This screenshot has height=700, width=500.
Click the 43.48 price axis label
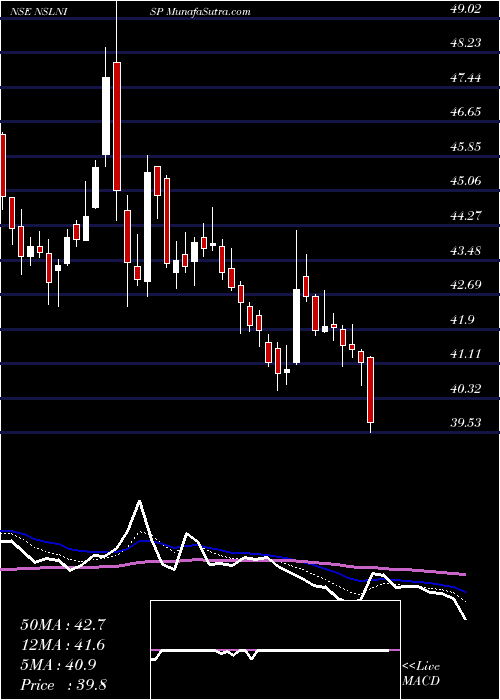coord(466,251)
